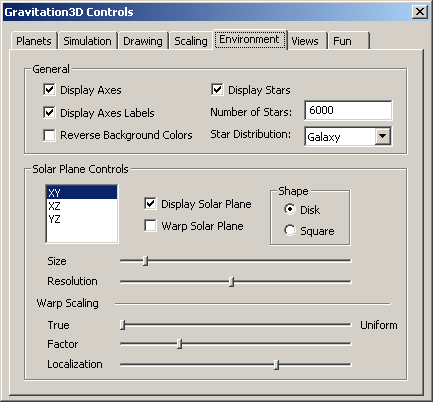Click the Resolution slider thumb
The width and height of the screenshot is (433, 402).
pos(232,281)
